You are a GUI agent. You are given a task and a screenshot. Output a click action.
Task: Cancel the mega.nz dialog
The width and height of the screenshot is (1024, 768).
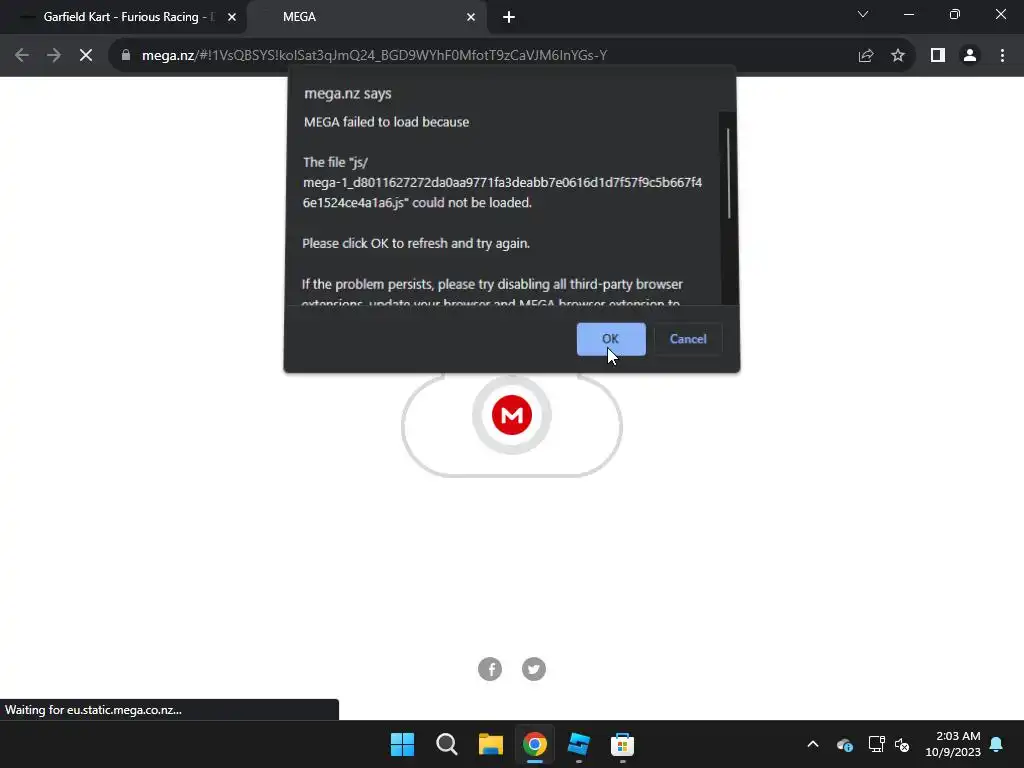pos(688,339)
